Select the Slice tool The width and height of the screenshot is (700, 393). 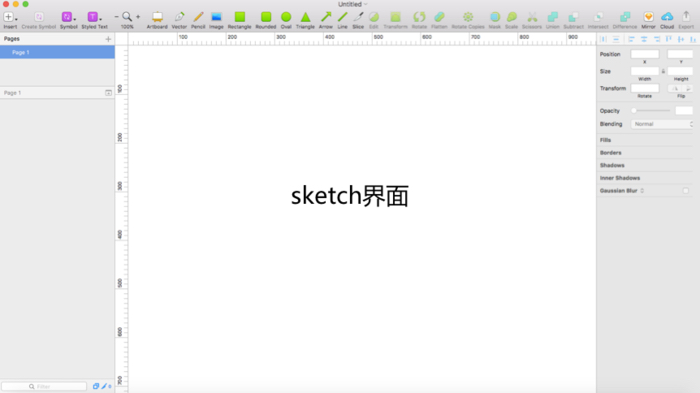tap(358, 17)
